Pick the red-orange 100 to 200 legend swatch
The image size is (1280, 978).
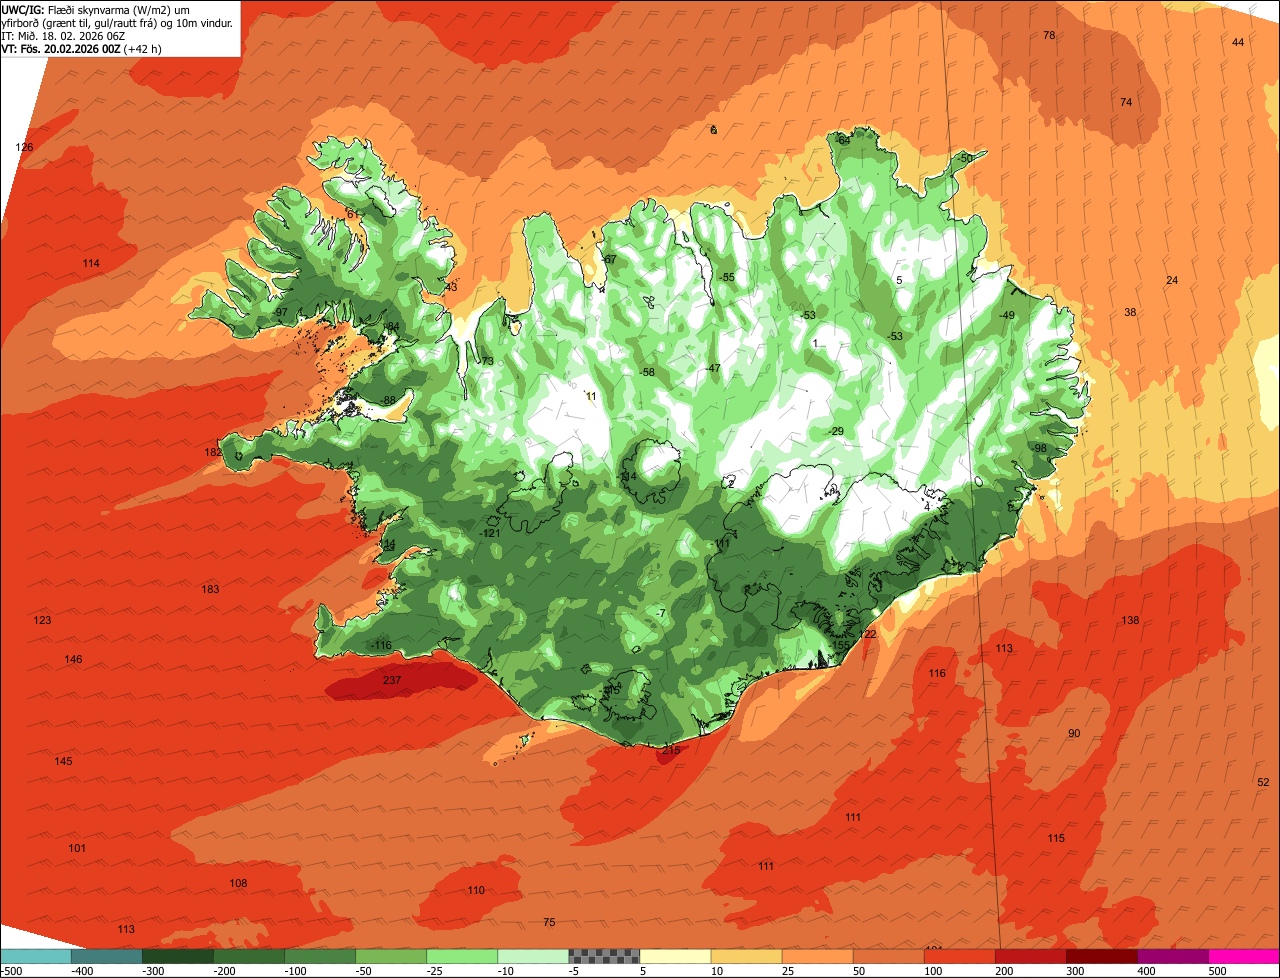[x=959, y=956]
